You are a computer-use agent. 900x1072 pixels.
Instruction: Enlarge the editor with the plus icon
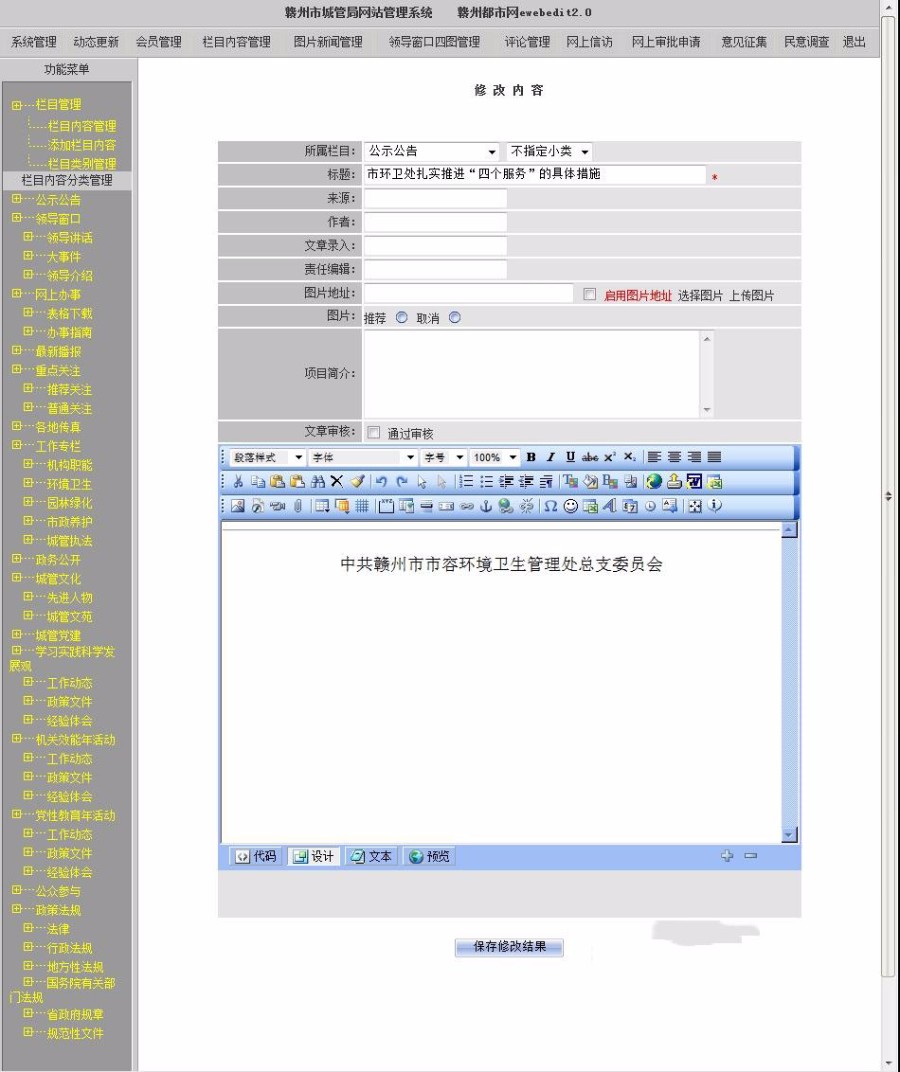click(x=727, y=855)
